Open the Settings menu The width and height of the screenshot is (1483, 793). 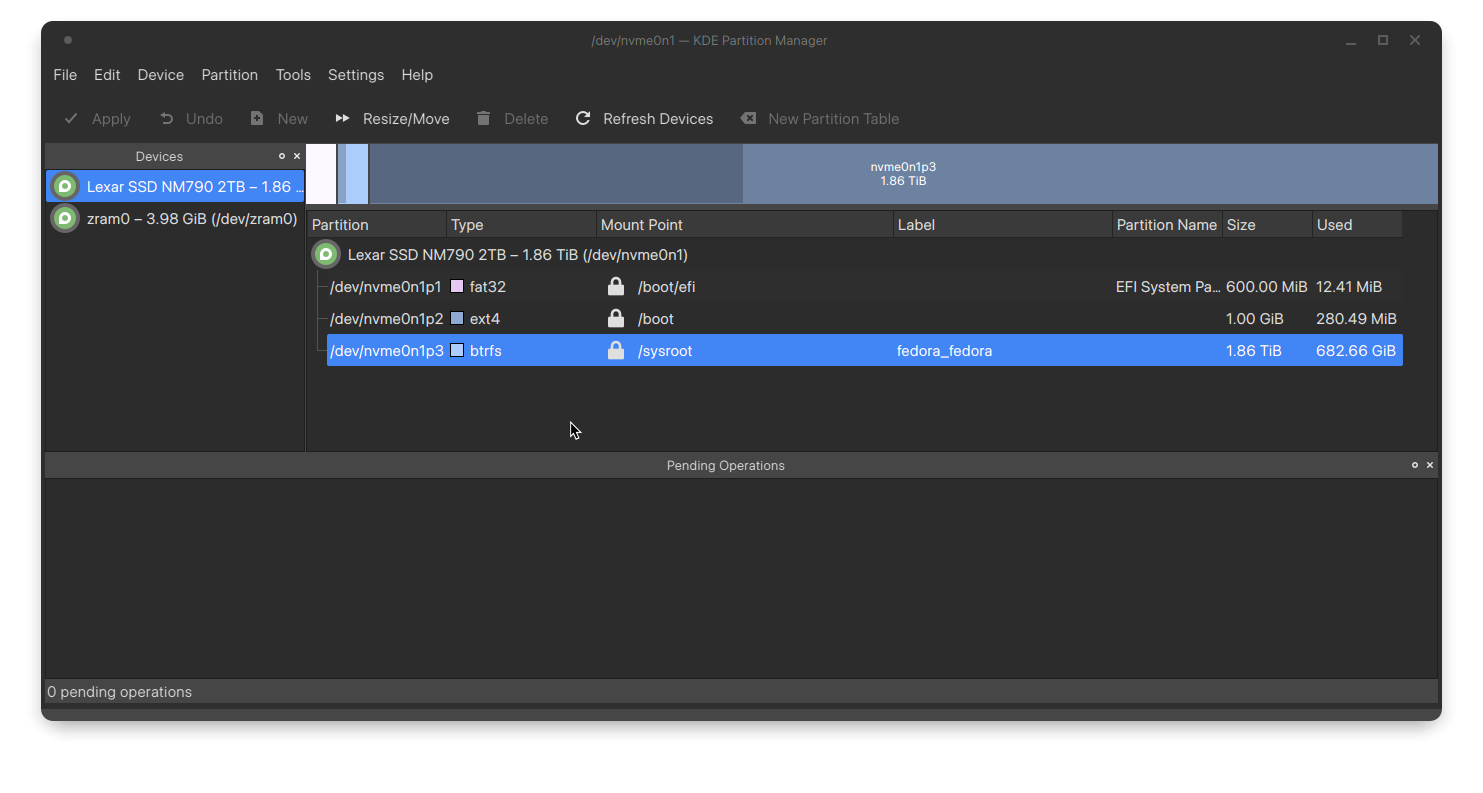(356, 75)
